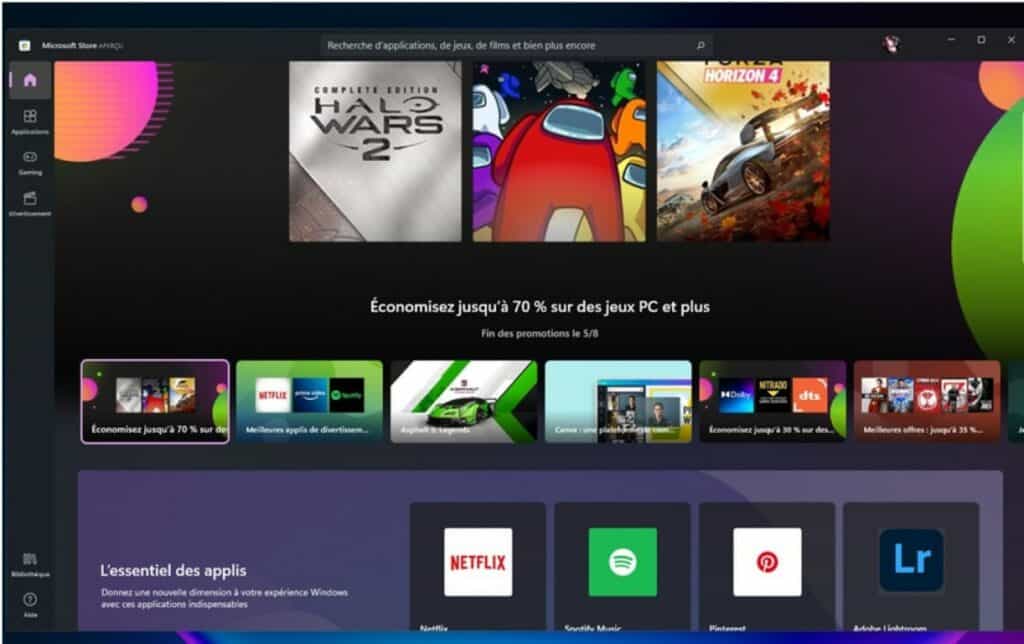
Task: Minimize the Microsoft Store window
Action: 951,40
